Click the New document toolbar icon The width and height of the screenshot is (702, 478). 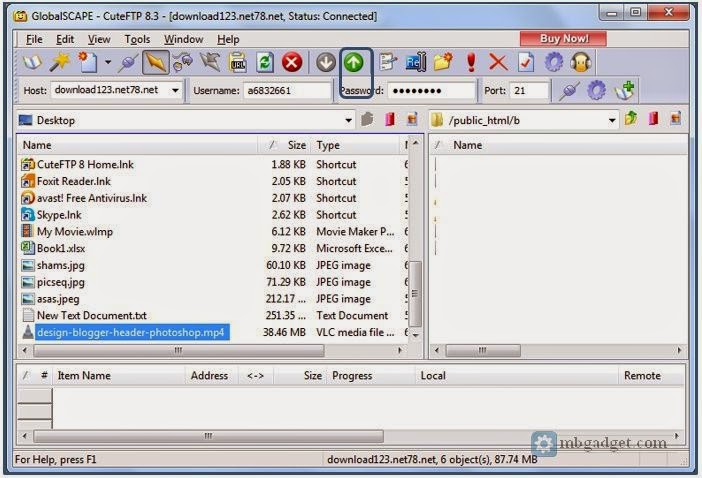tap(88, 62)
